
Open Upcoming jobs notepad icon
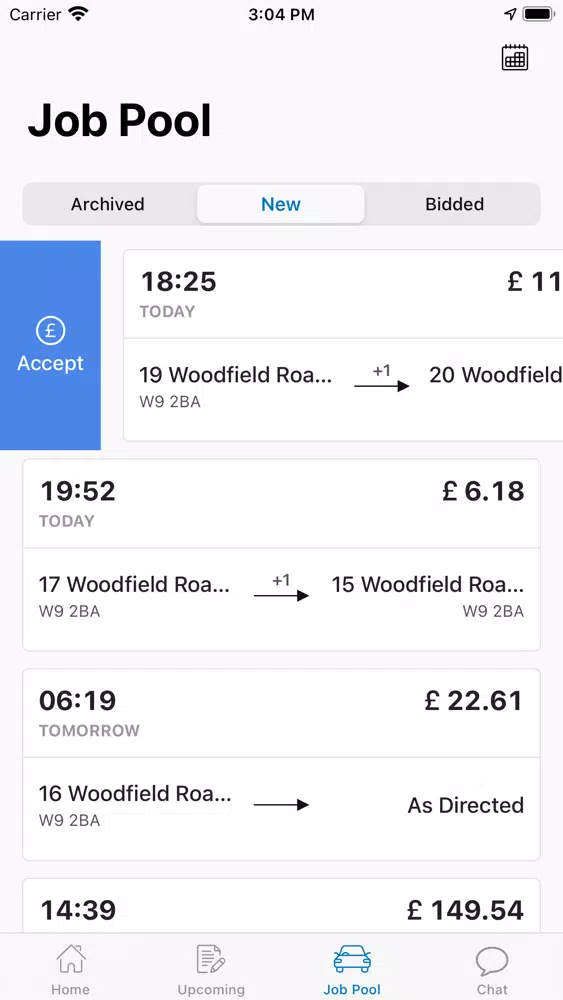[211, 960]
